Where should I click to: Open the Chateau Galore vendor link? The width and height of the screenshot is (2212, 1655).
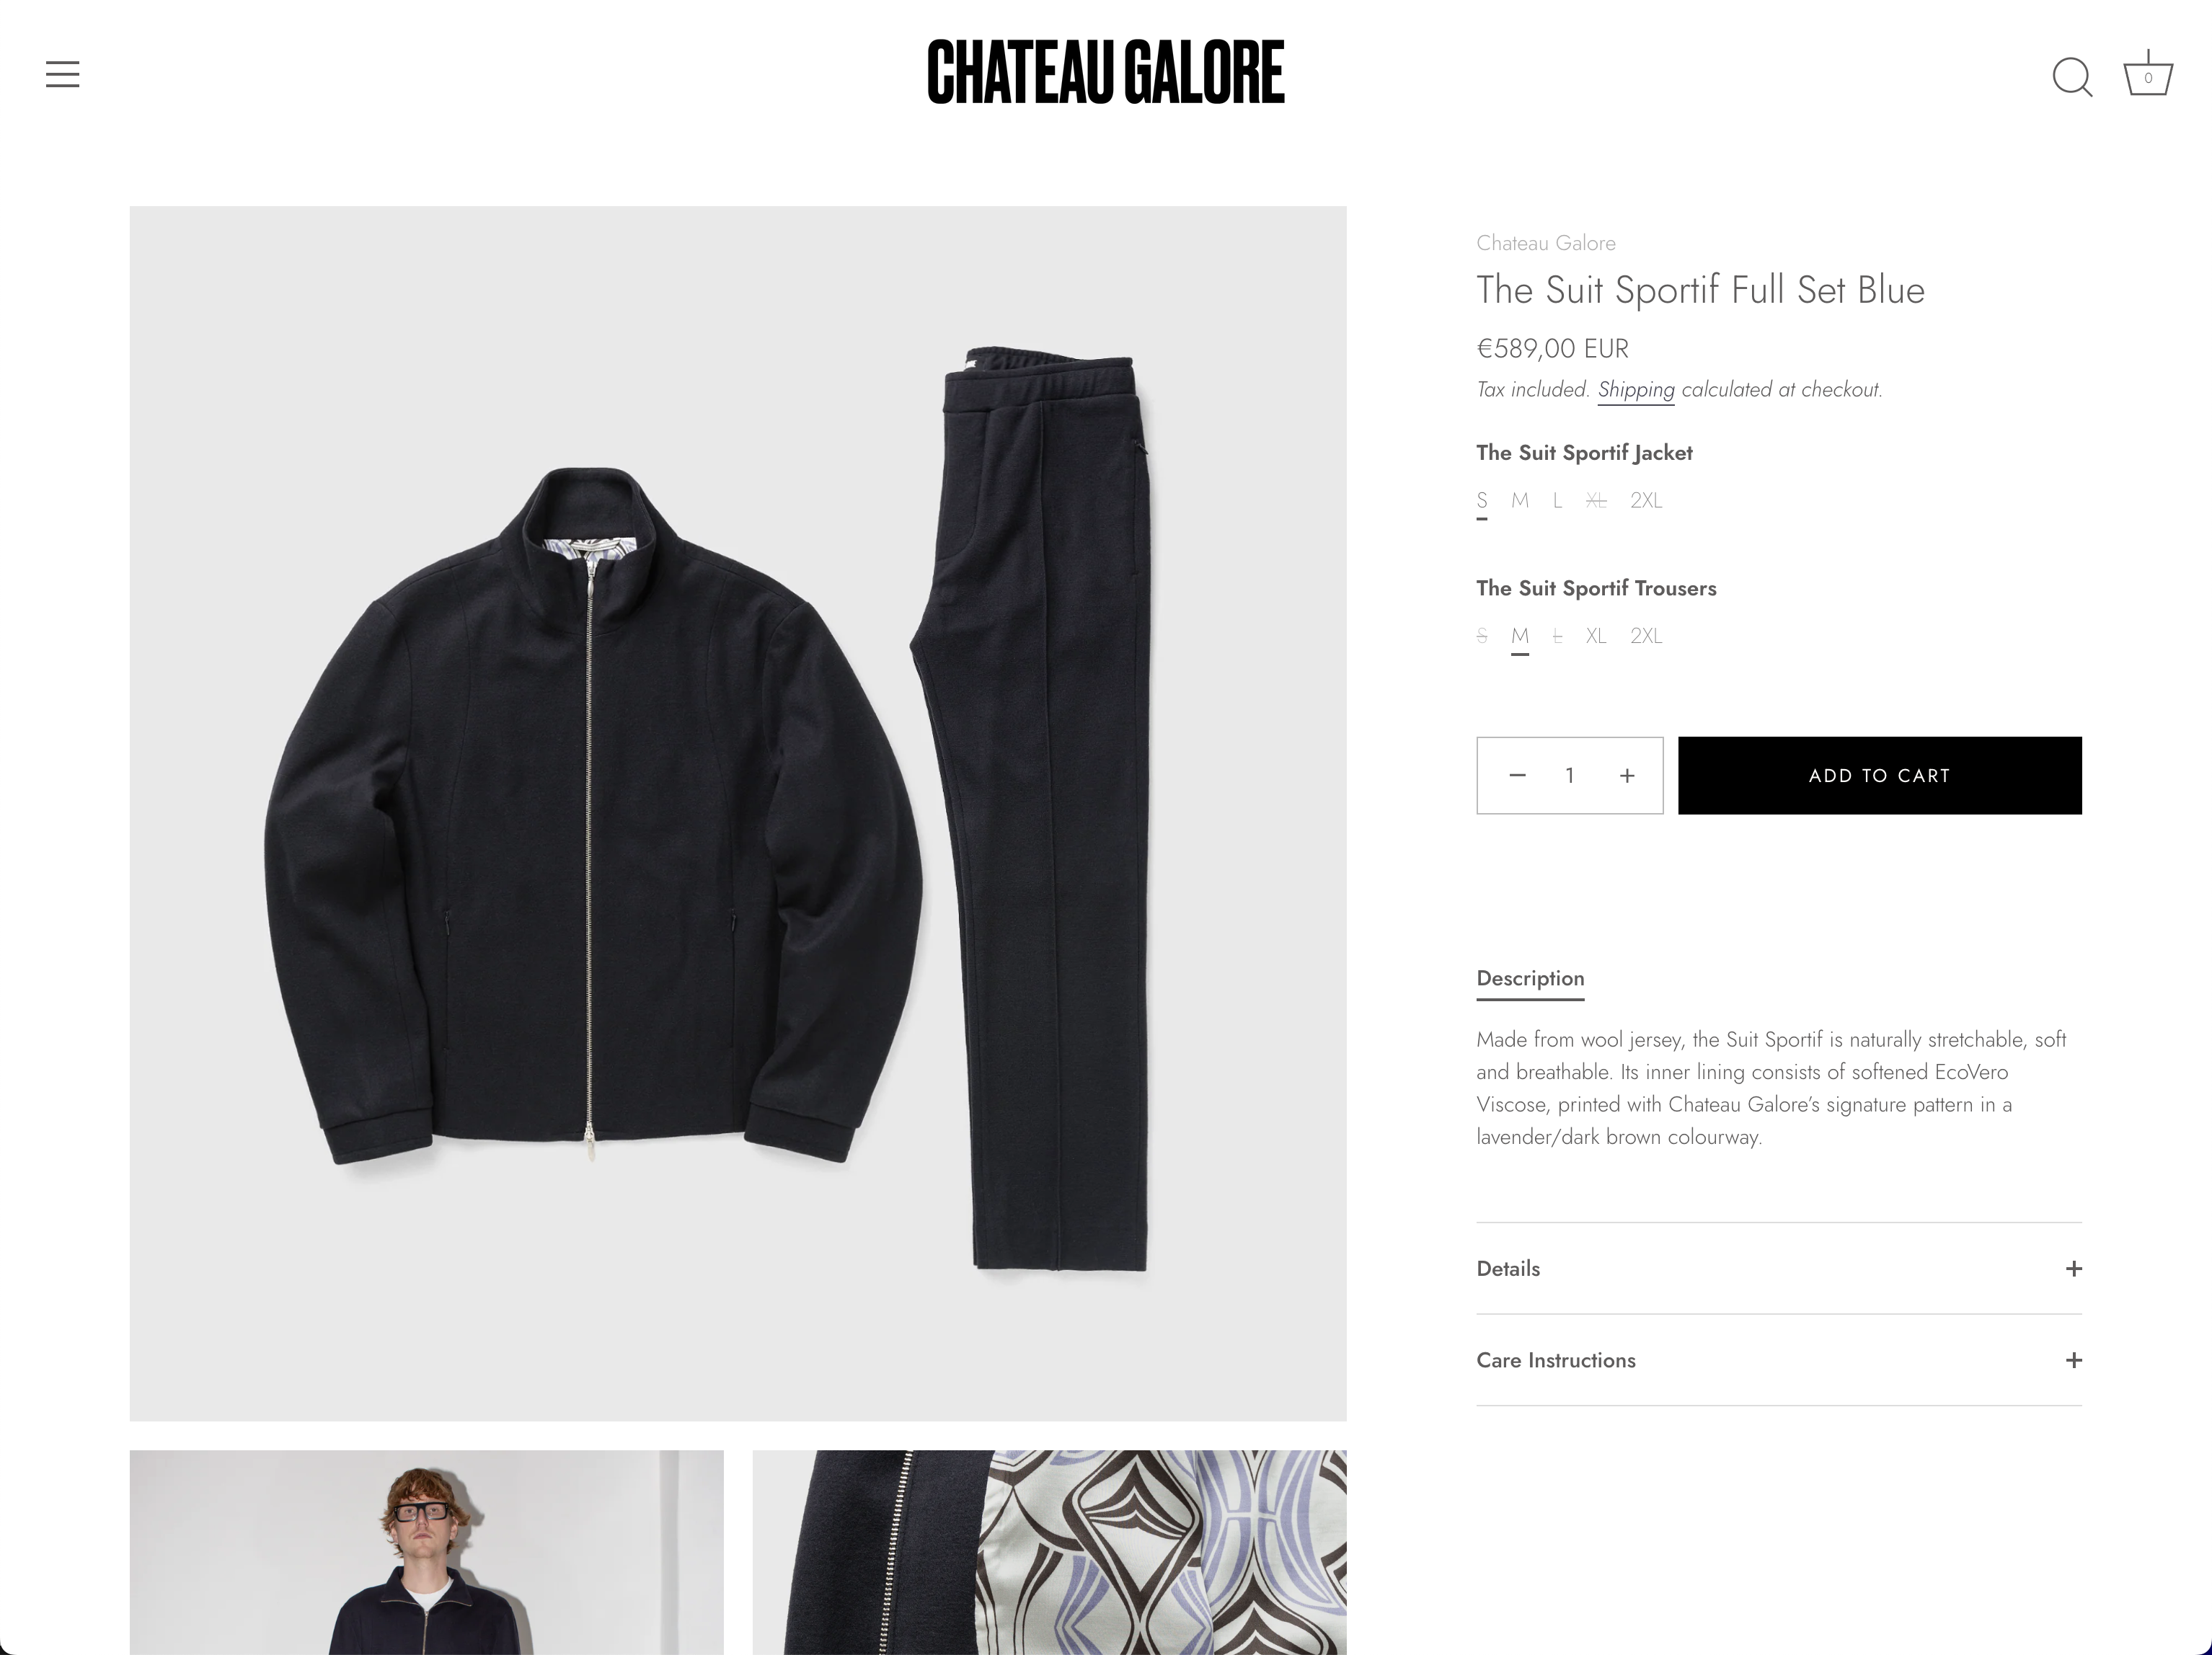tap(1546, 243)
